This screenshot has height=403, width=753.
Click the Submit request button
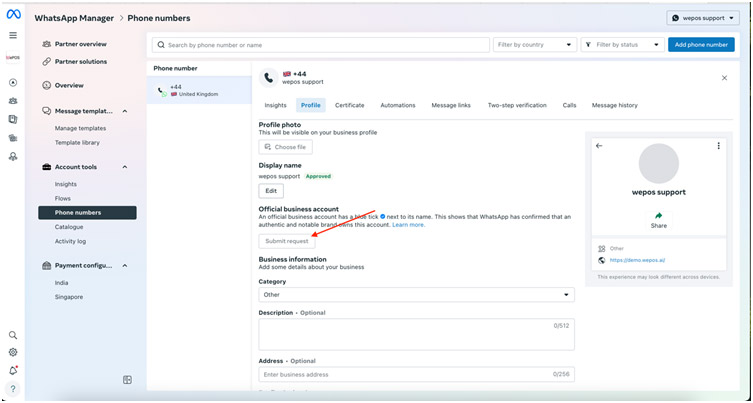pyautogui.click(x=287, y=241)
